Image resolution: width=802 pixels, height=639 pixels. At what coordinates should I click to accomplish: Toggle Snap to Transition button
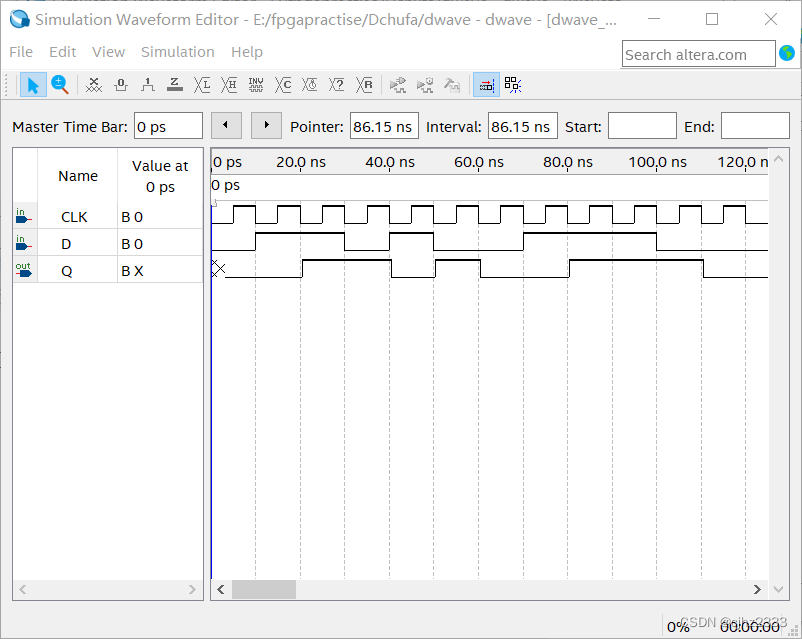pos(513,85)
